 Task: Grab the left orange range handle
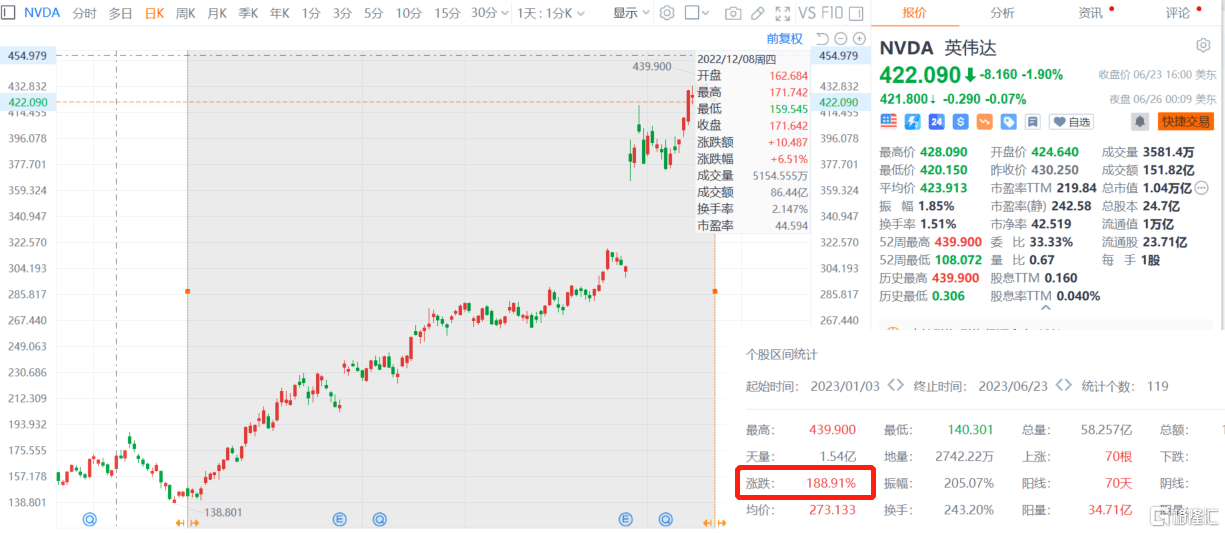click(x=187, y=291)
